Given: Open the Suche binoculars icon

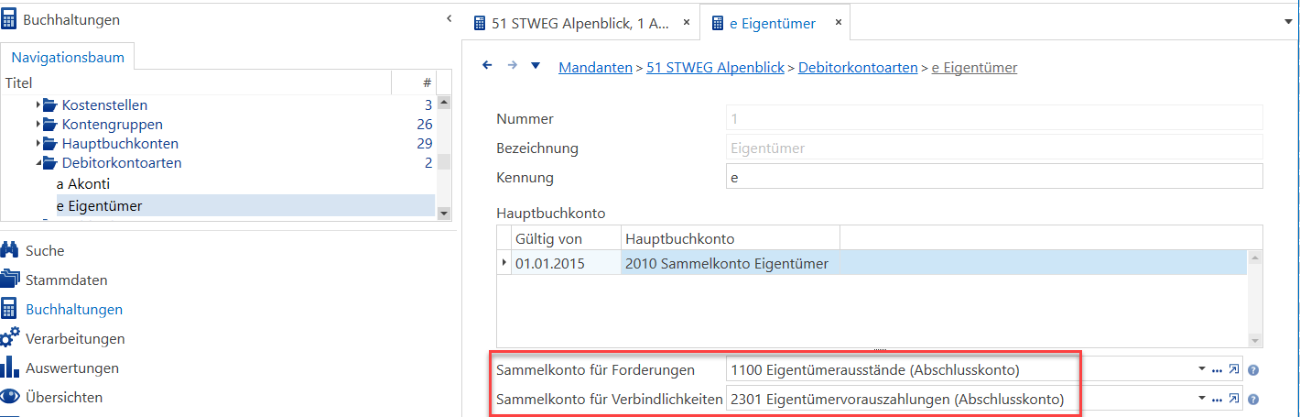Looking at the screenshot, I should coord(10,251).
